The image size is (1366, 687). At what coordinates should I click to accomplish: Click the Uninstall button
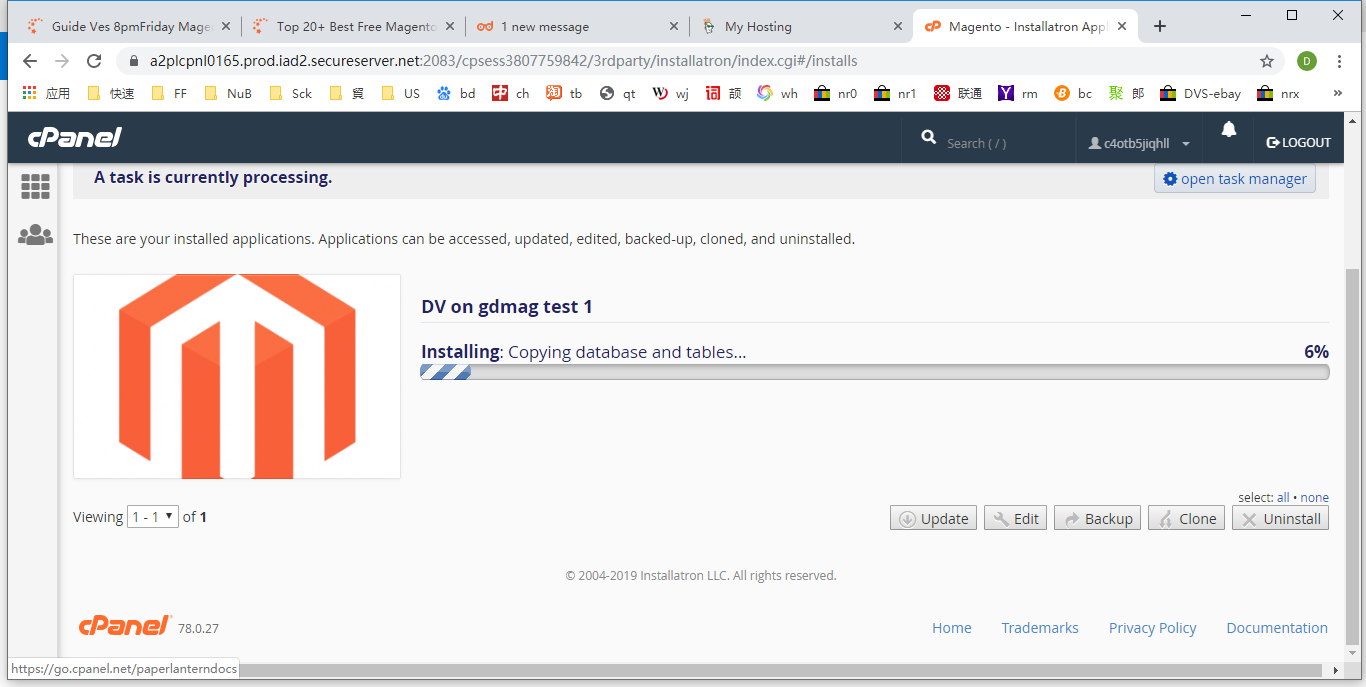pyautogui.click(x=1280, y=518)
